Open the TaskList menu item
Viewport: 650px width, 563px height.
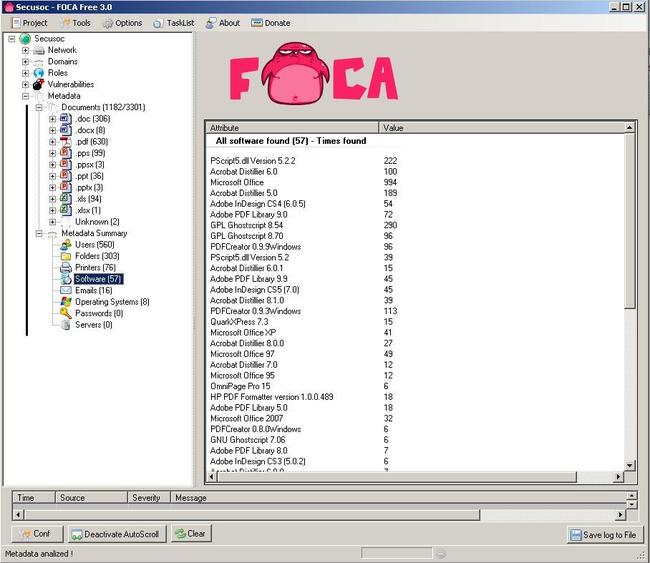(173, 23)
